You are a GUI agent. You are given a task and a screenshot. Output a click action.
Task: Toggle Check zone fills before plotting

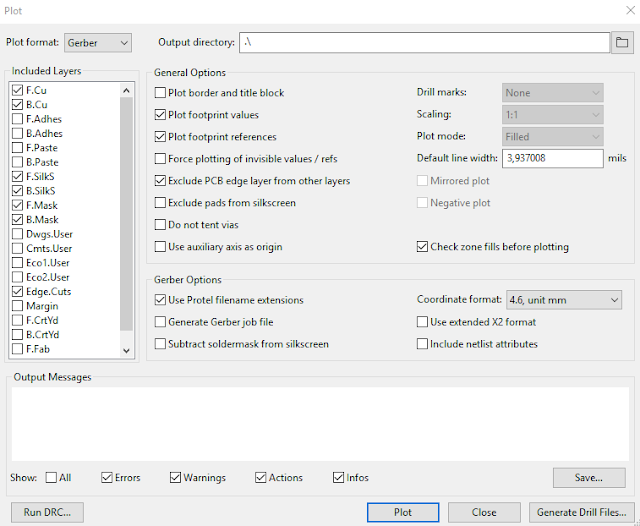(422, 247)
